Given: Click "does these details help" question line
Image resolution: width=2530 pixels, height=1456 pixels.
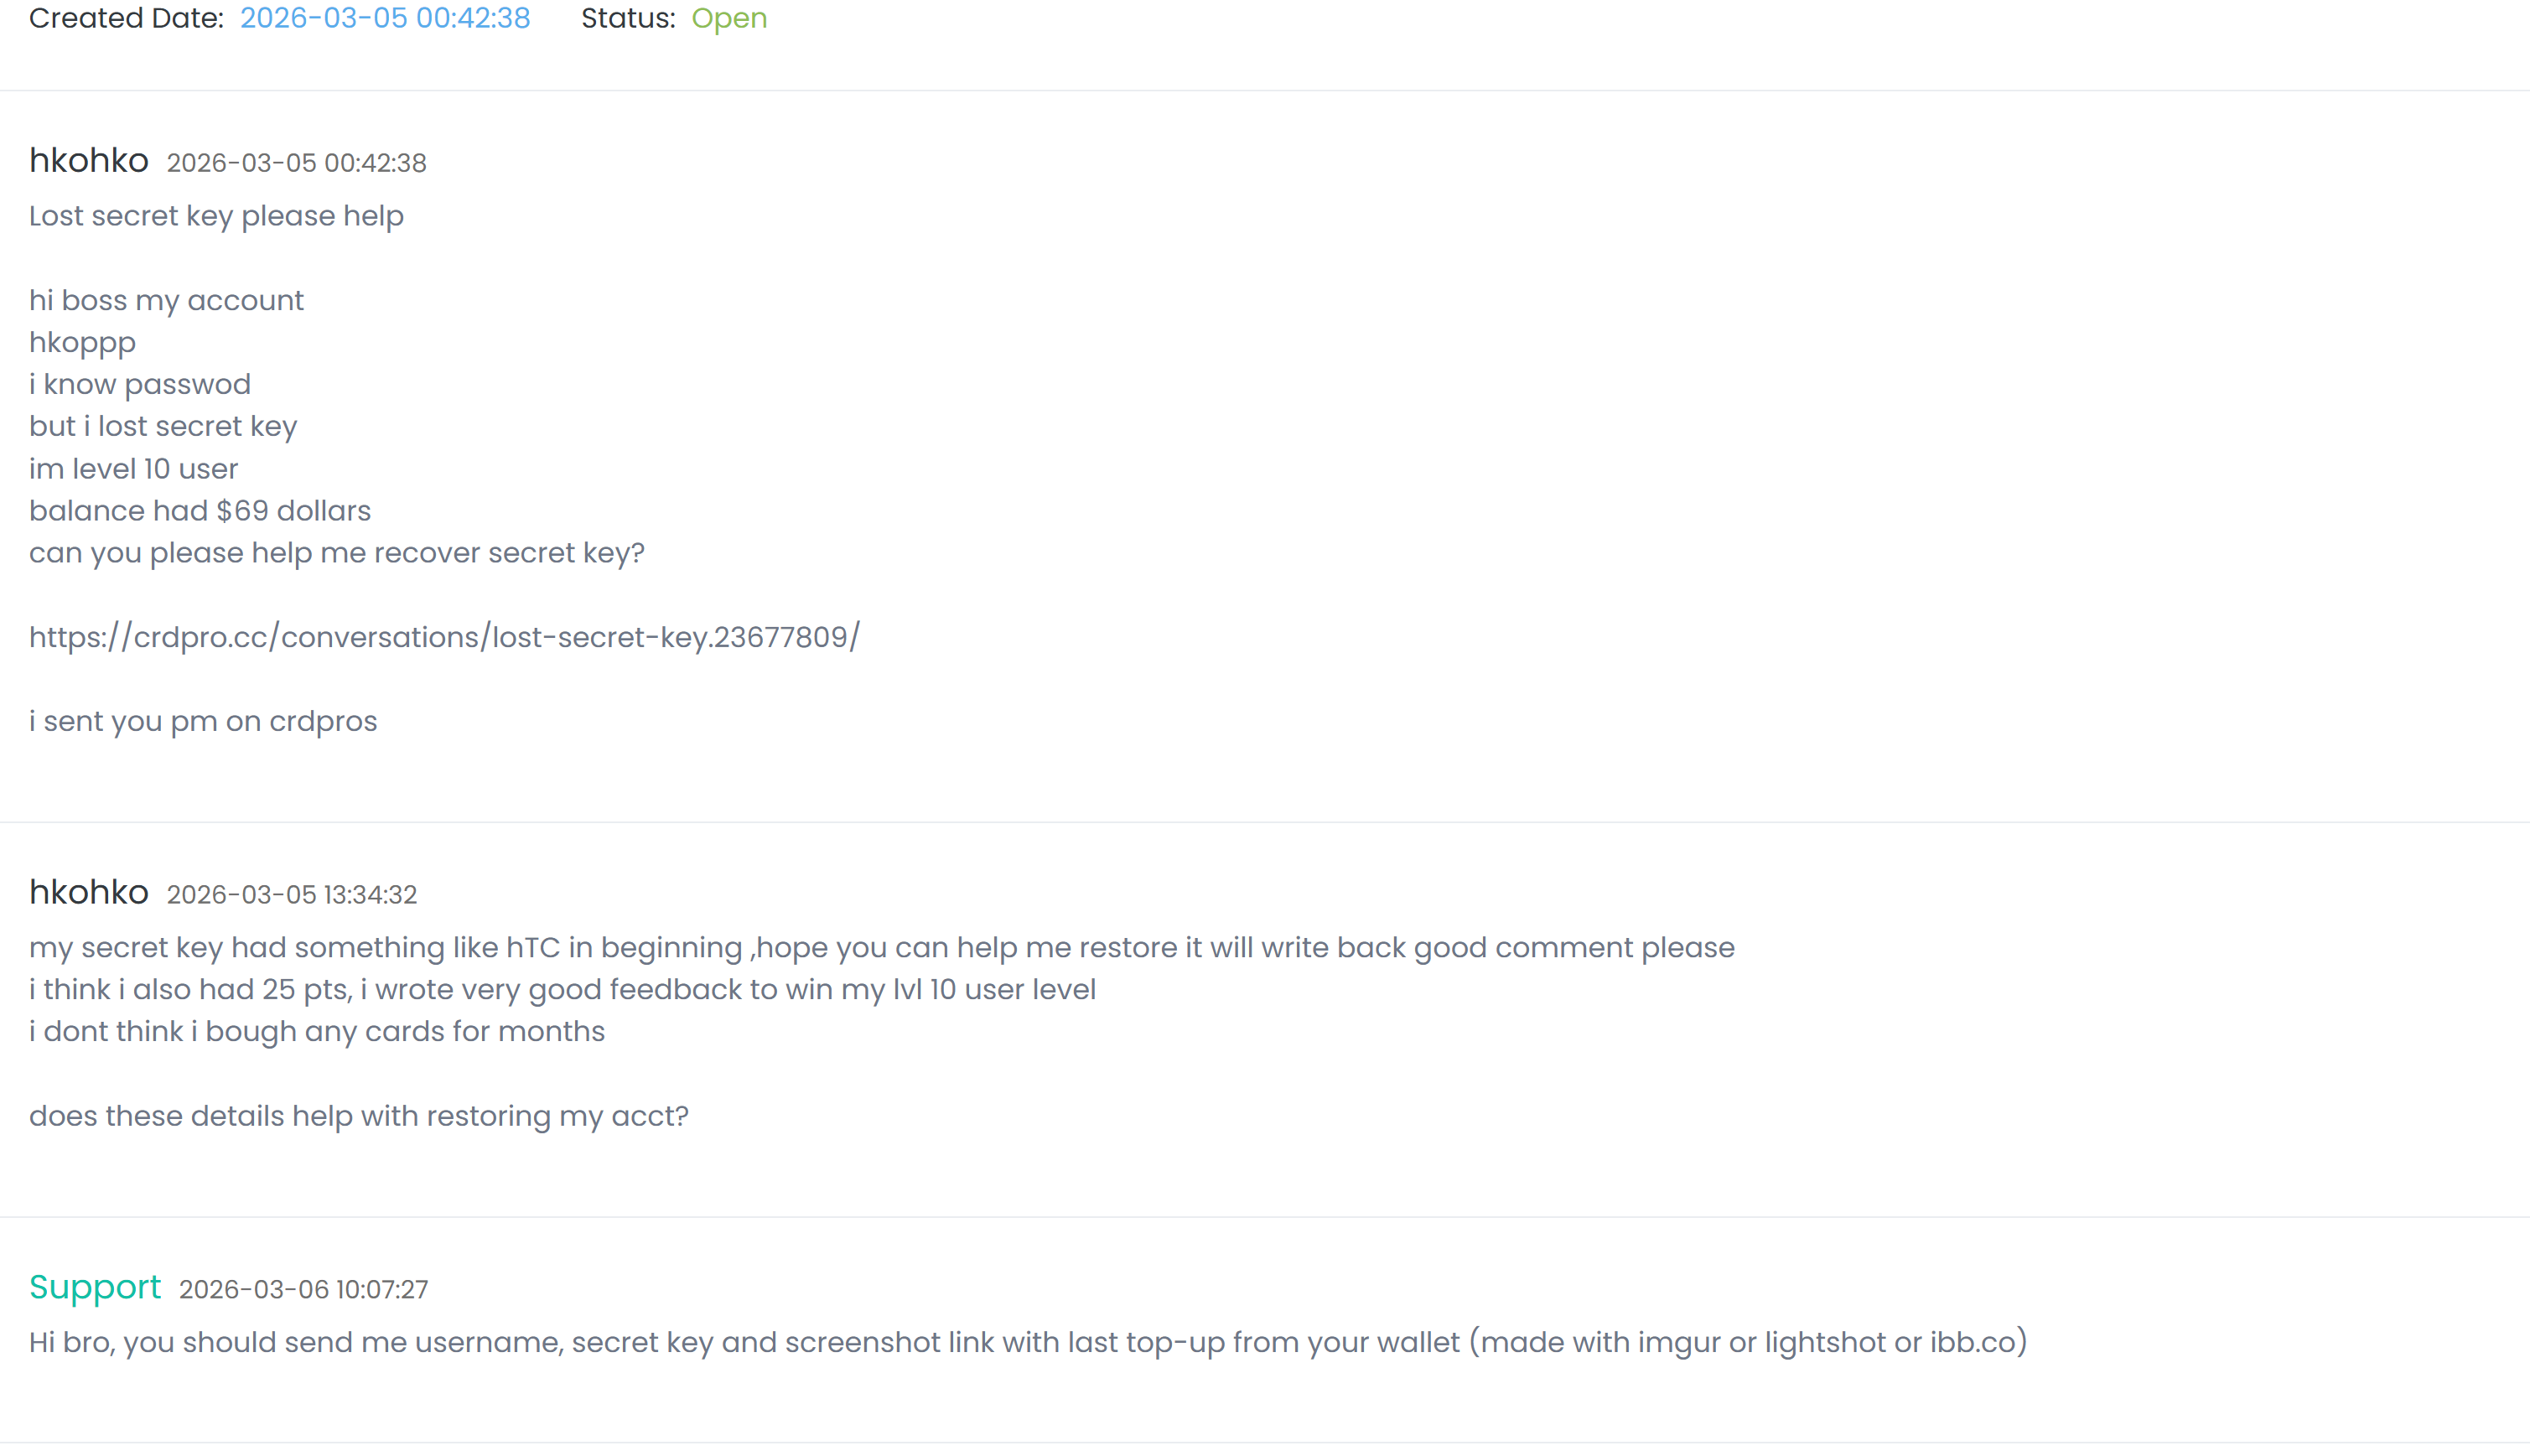Looking at the screenshot, I should point(358,1116).
